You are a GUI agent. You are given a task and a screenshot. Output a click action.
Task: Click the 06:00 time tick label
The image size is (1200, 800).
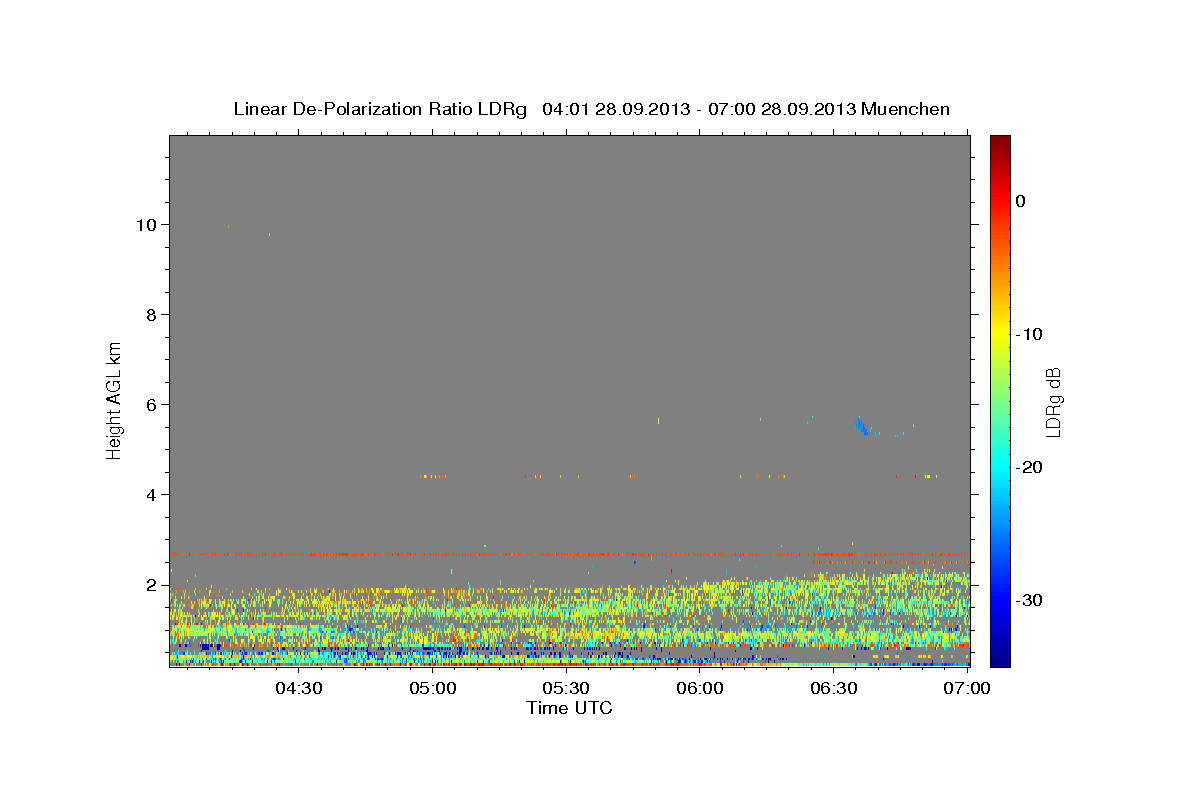700,689
